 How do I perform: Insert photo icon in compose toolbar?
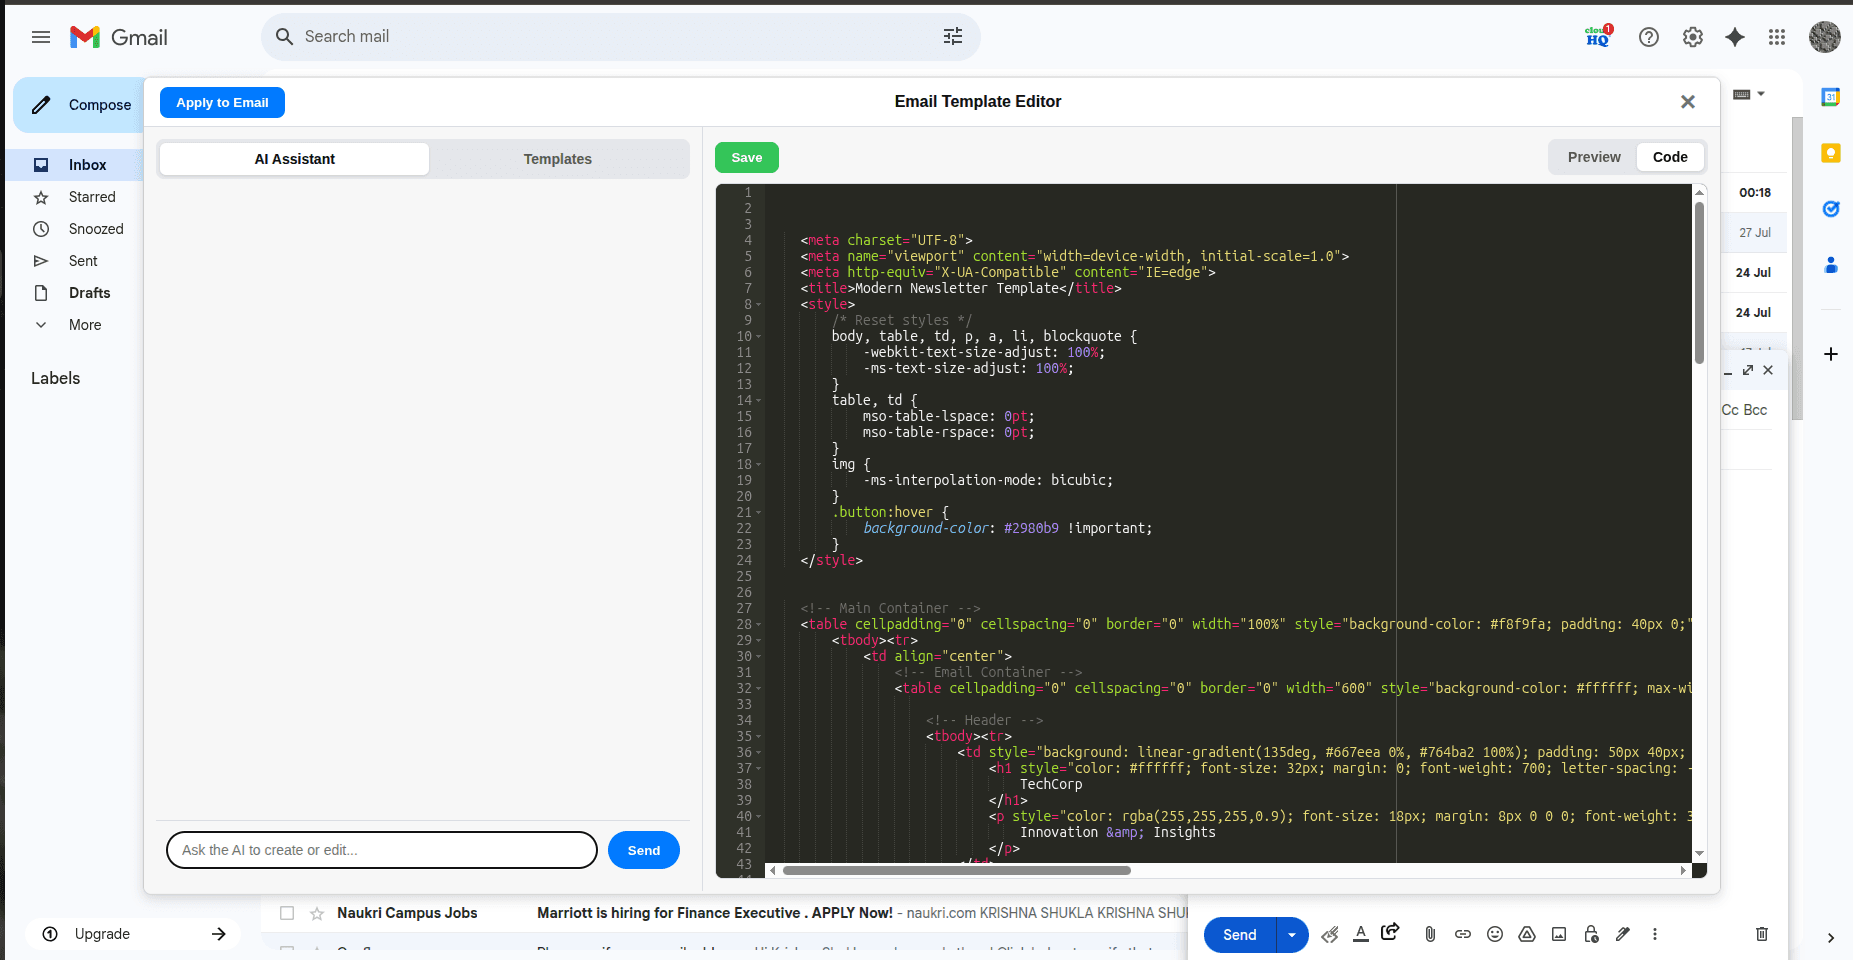pos(1559,934)
